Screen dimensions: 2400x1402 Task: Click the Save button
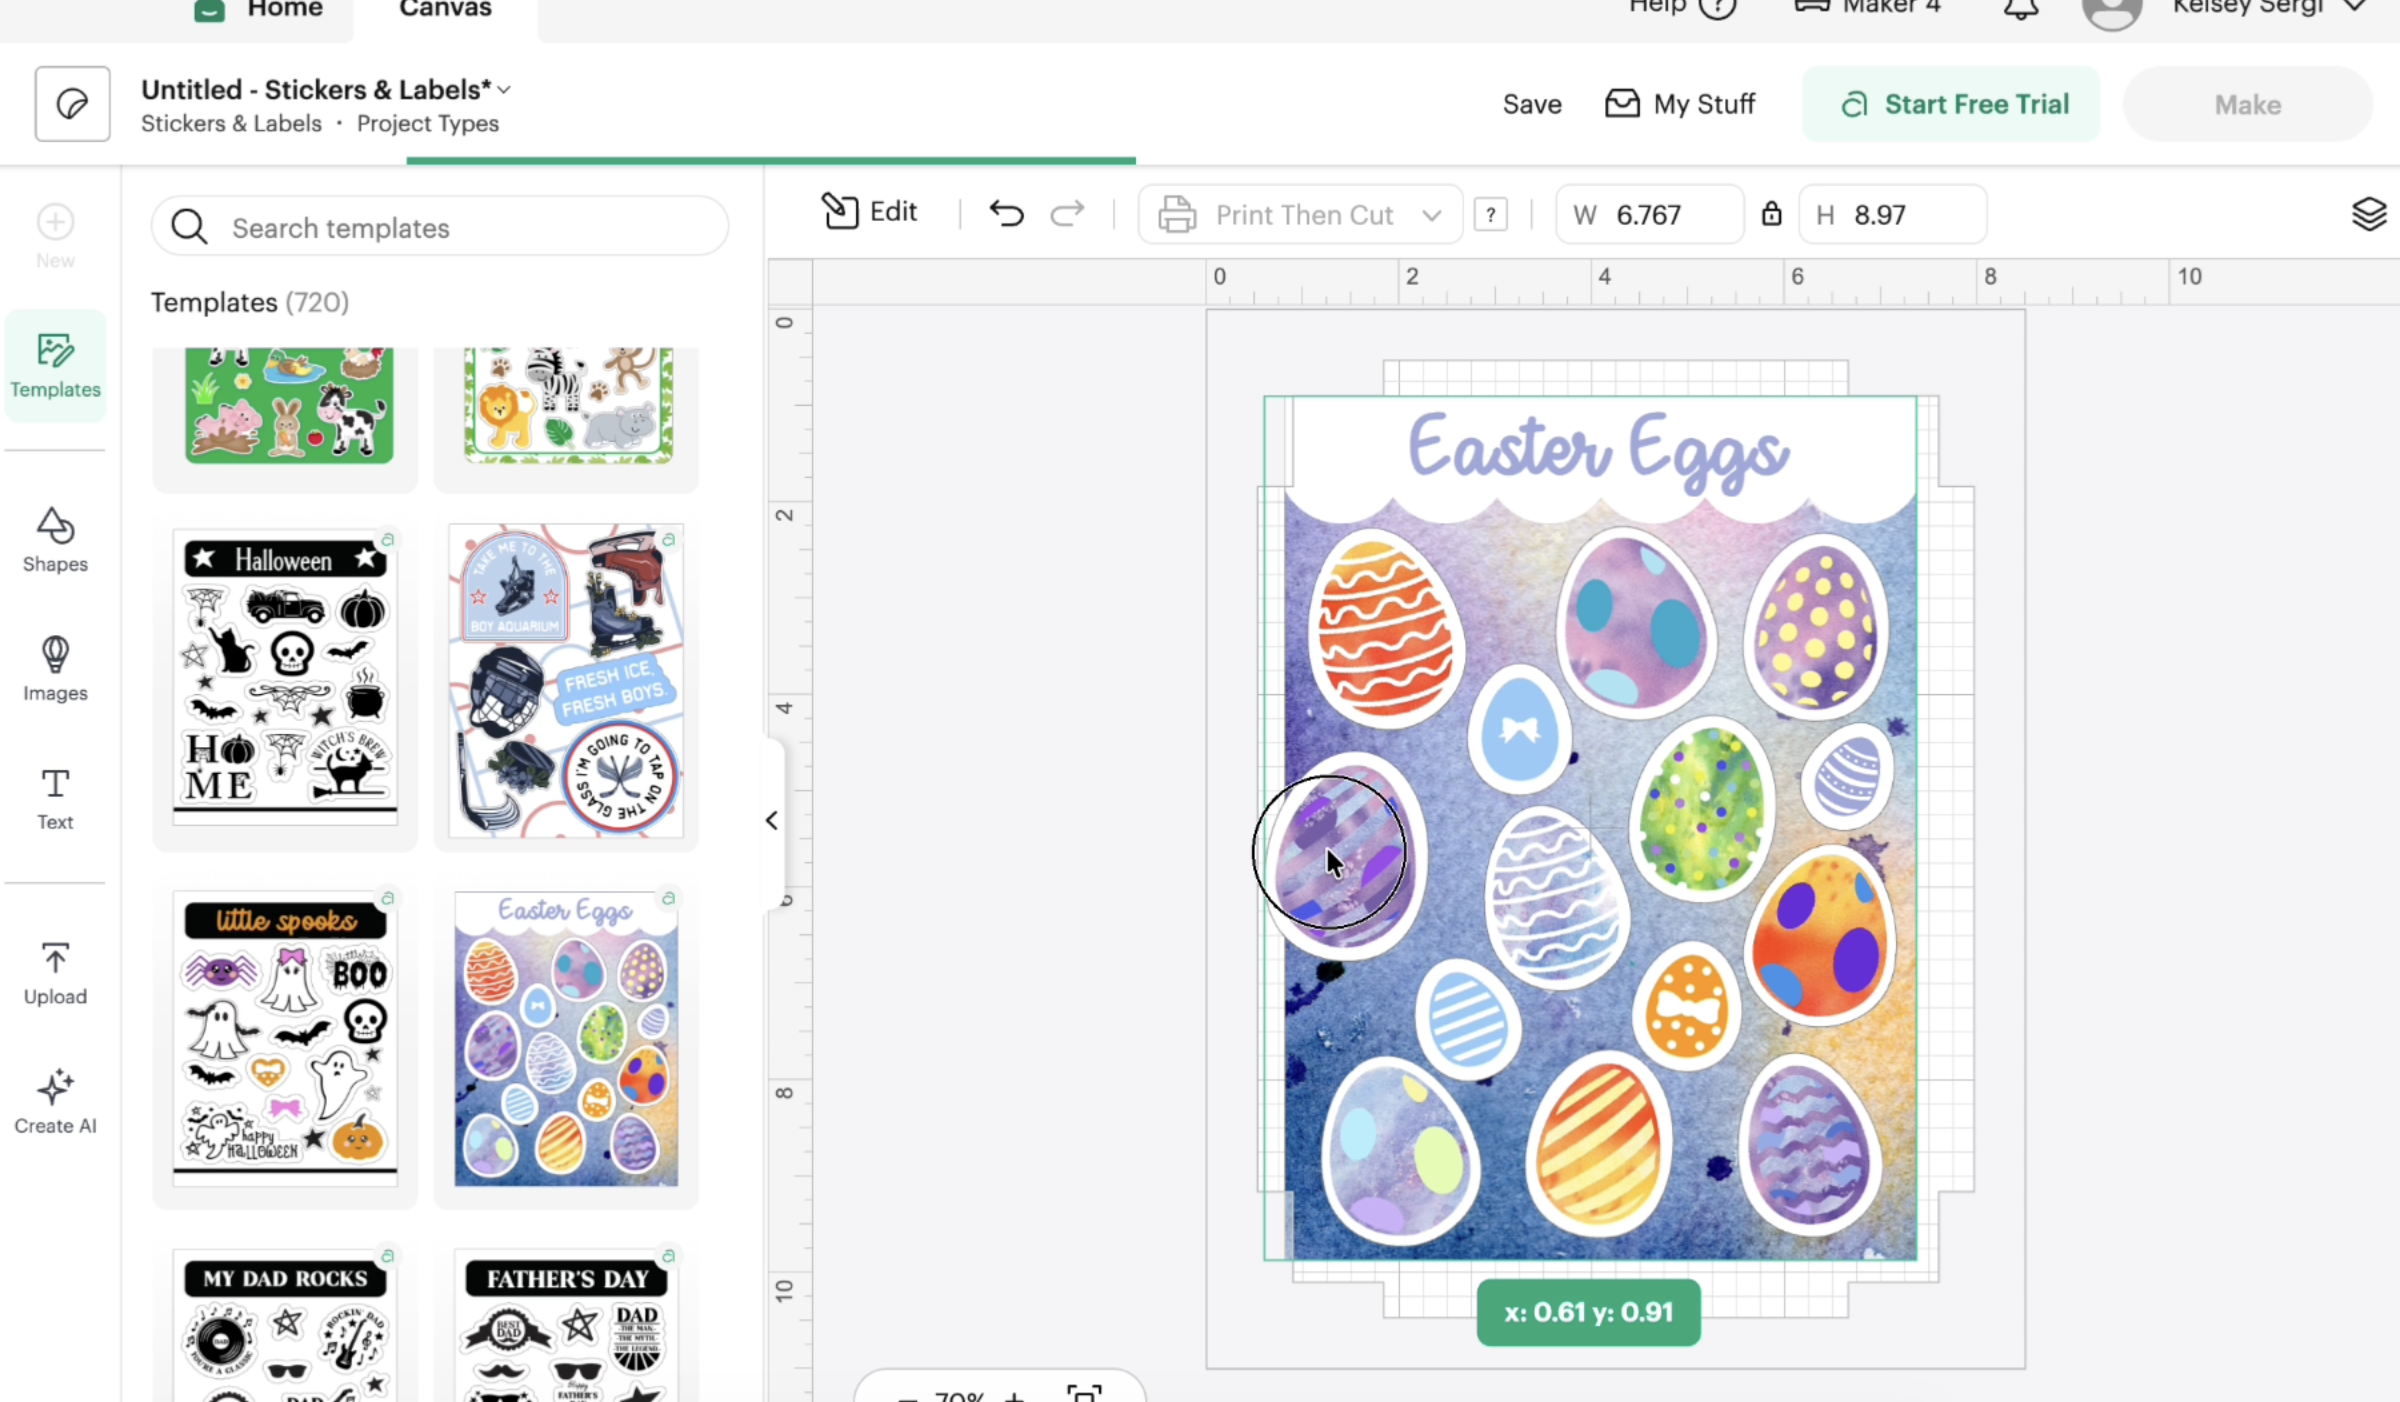[1531, 104]
